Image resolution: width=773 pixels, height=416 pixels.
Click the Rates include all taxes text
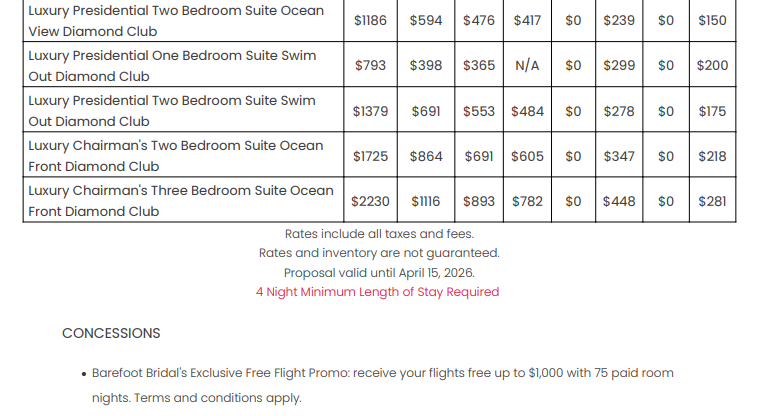pyautogui.click(x=378, y=234)
